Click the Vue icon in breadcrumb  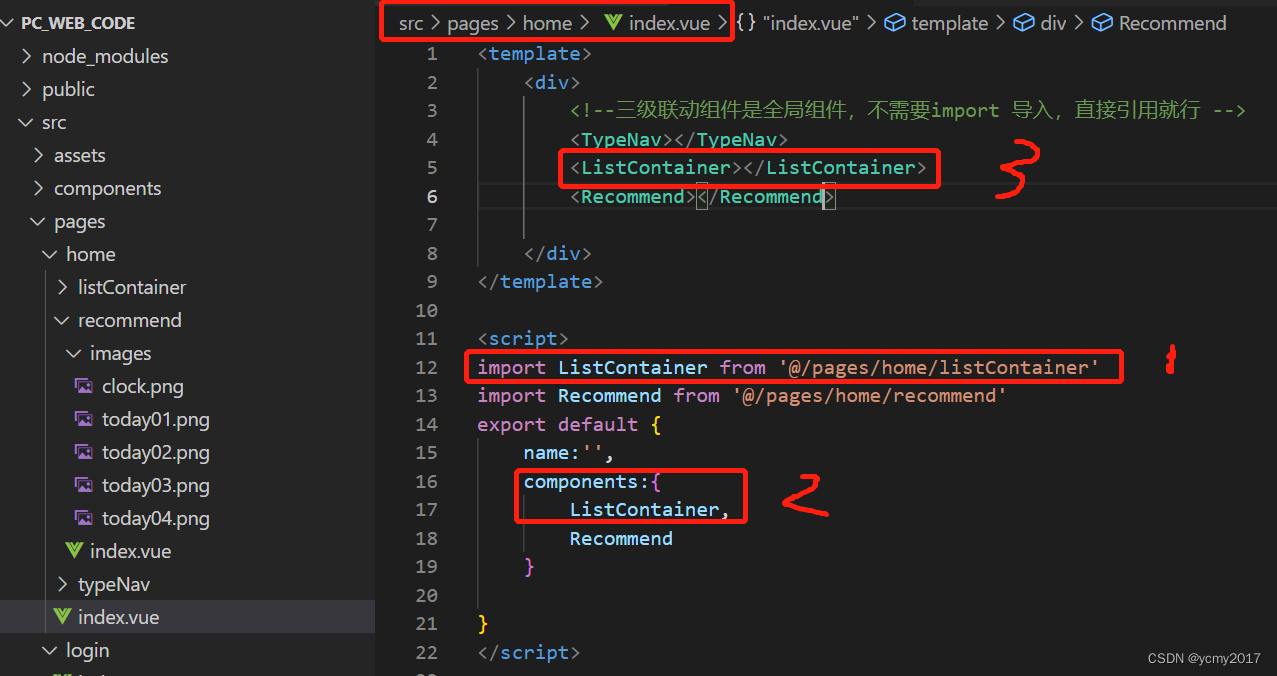[613, 23]
